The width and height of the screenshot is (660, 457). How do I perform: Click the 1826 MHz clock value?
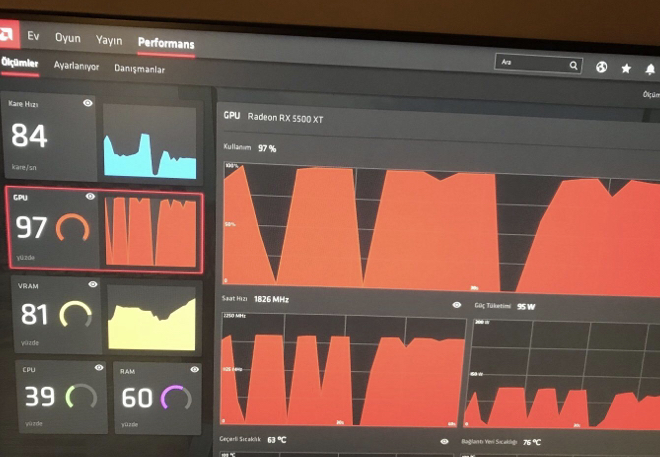pyautogui.click(x=271, y=299)
